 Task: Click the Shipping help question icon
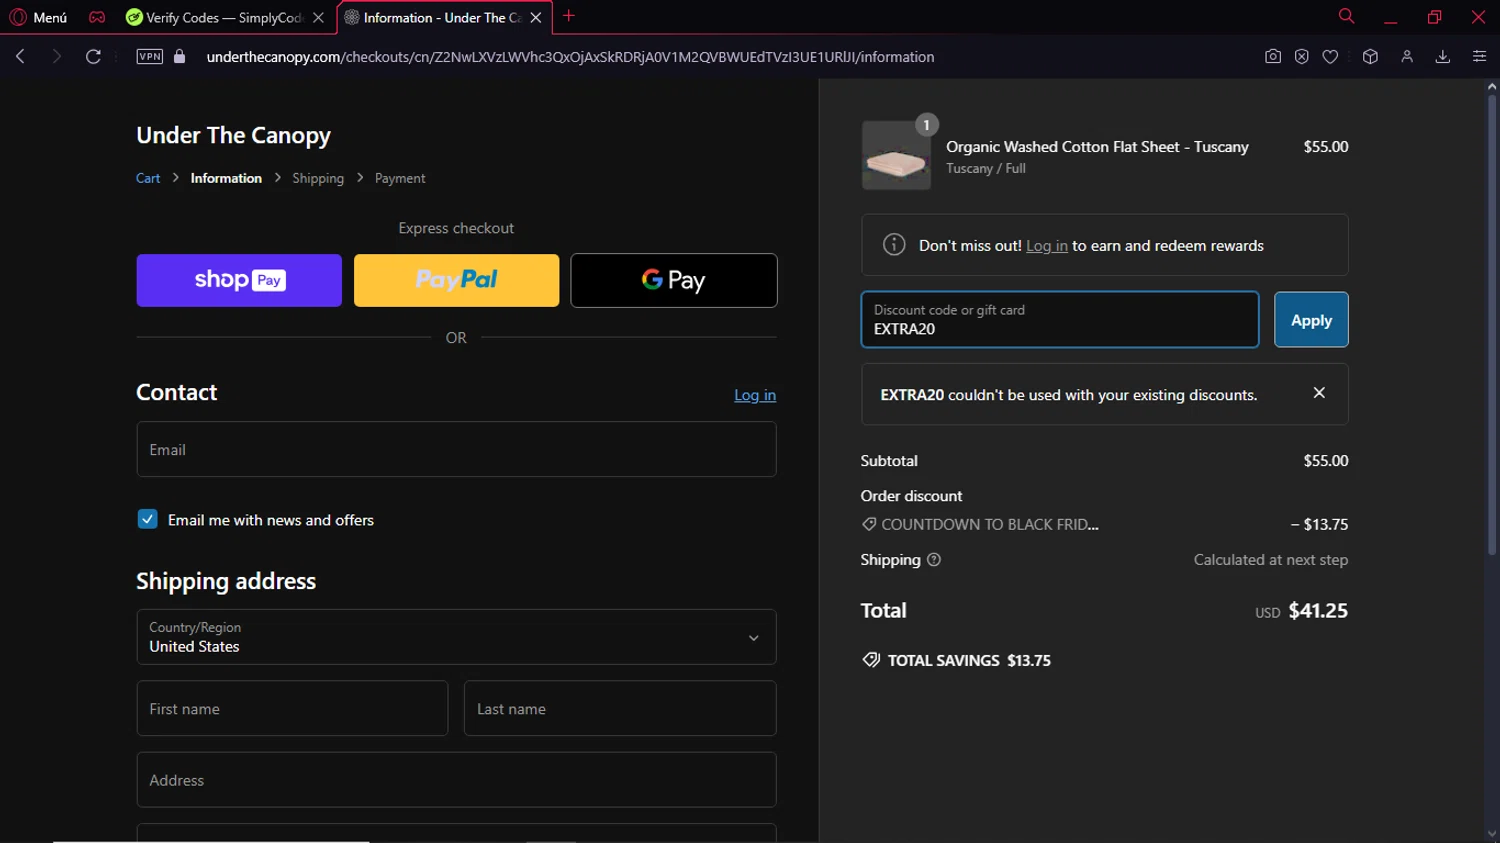[934, 560]
